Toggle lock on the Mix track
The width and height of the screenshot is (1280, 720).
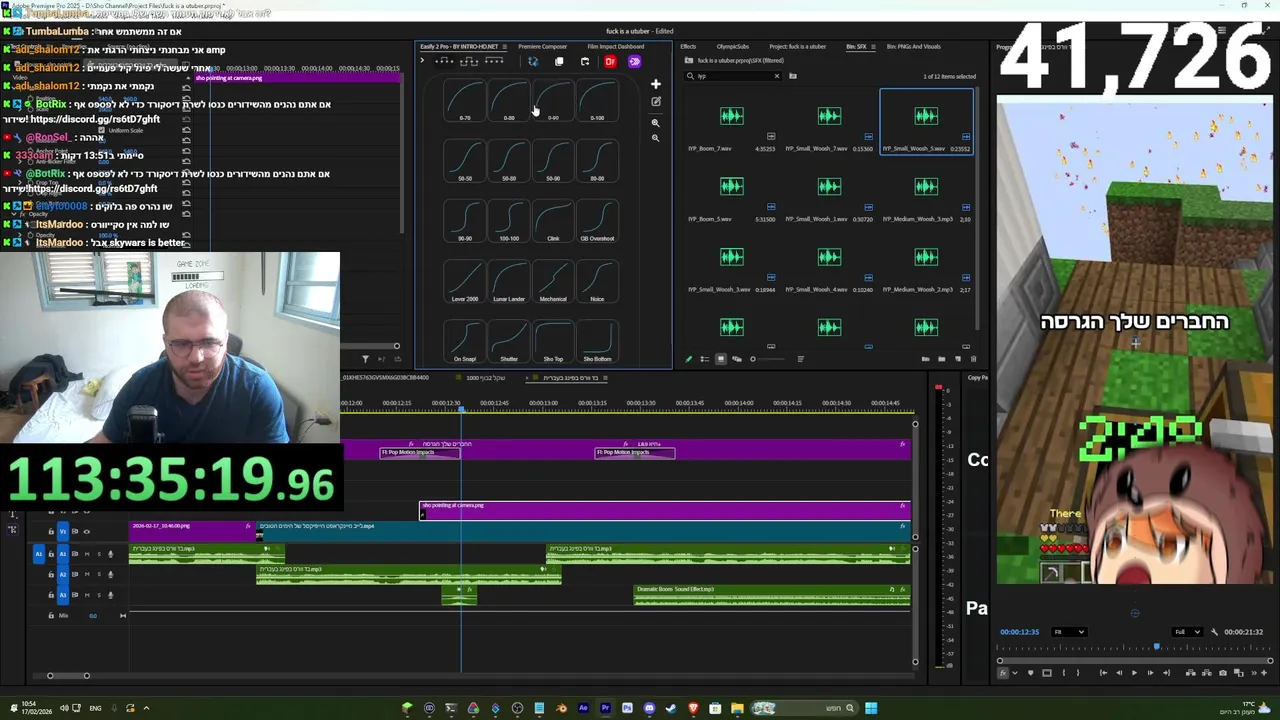click(x=51, y=615)
